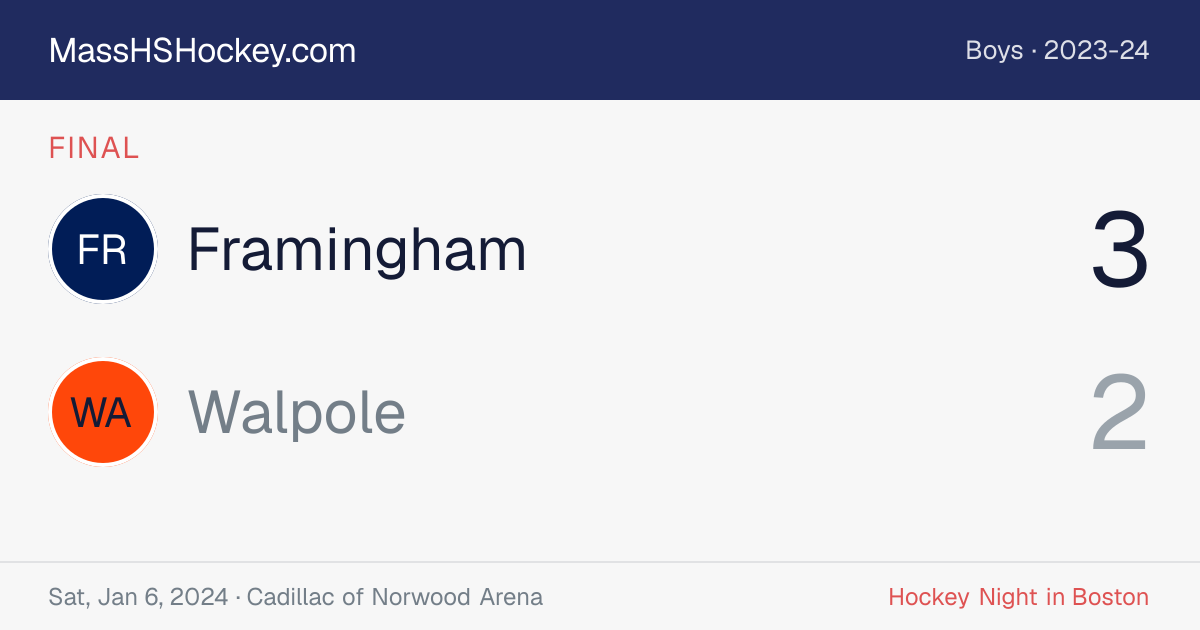Click the dark navy header bar
The width and height of the screenshot is (1200, 630).
[600, 50]
